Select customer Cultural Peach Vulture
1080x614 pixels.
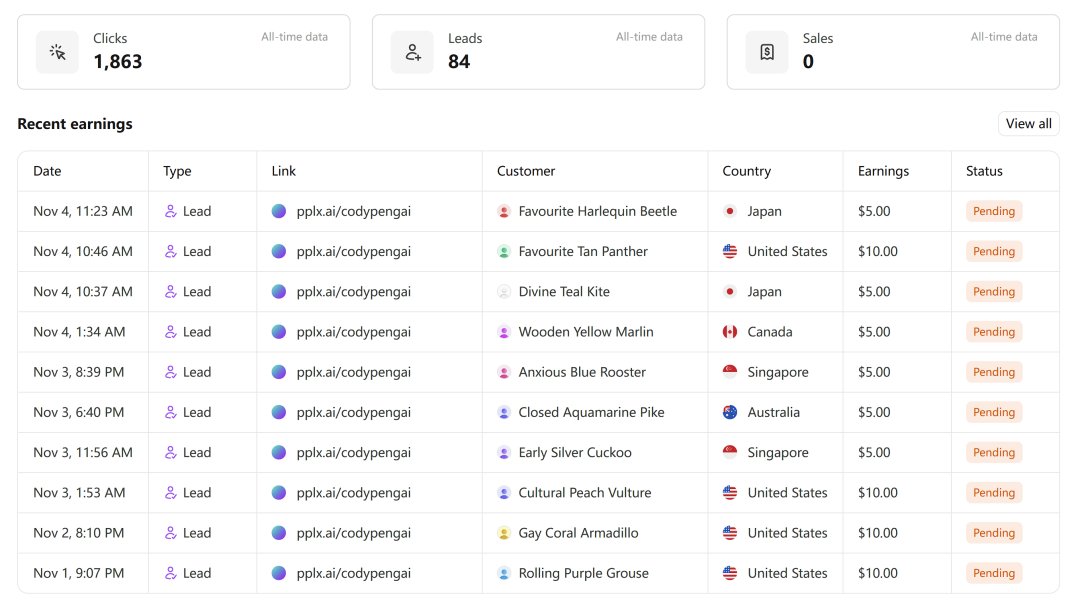tap(584, 493)
